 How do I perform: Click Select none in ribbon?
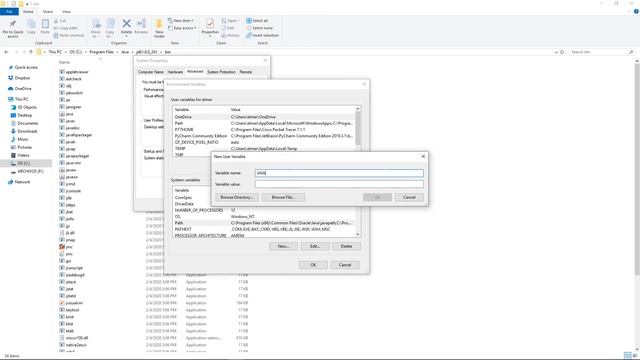260,28
